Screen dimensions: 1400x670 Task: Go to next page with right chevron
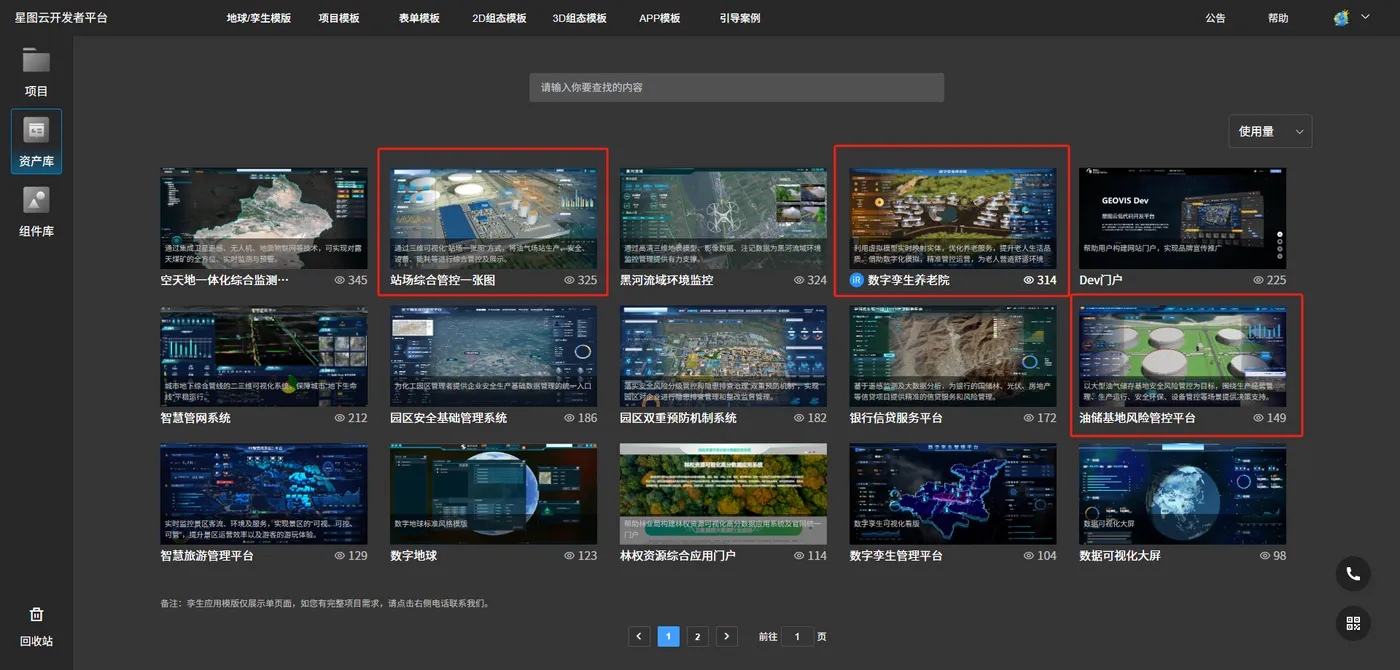[727, 636]
